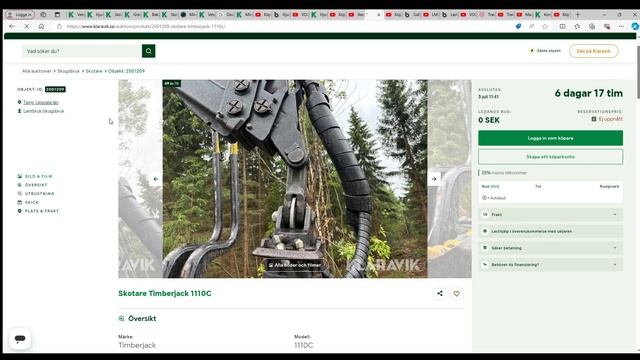The height and width of the screenshot is (360, 640).
Task: Expand 'Behöver du finansiering?' section
Action: (550, 264)
